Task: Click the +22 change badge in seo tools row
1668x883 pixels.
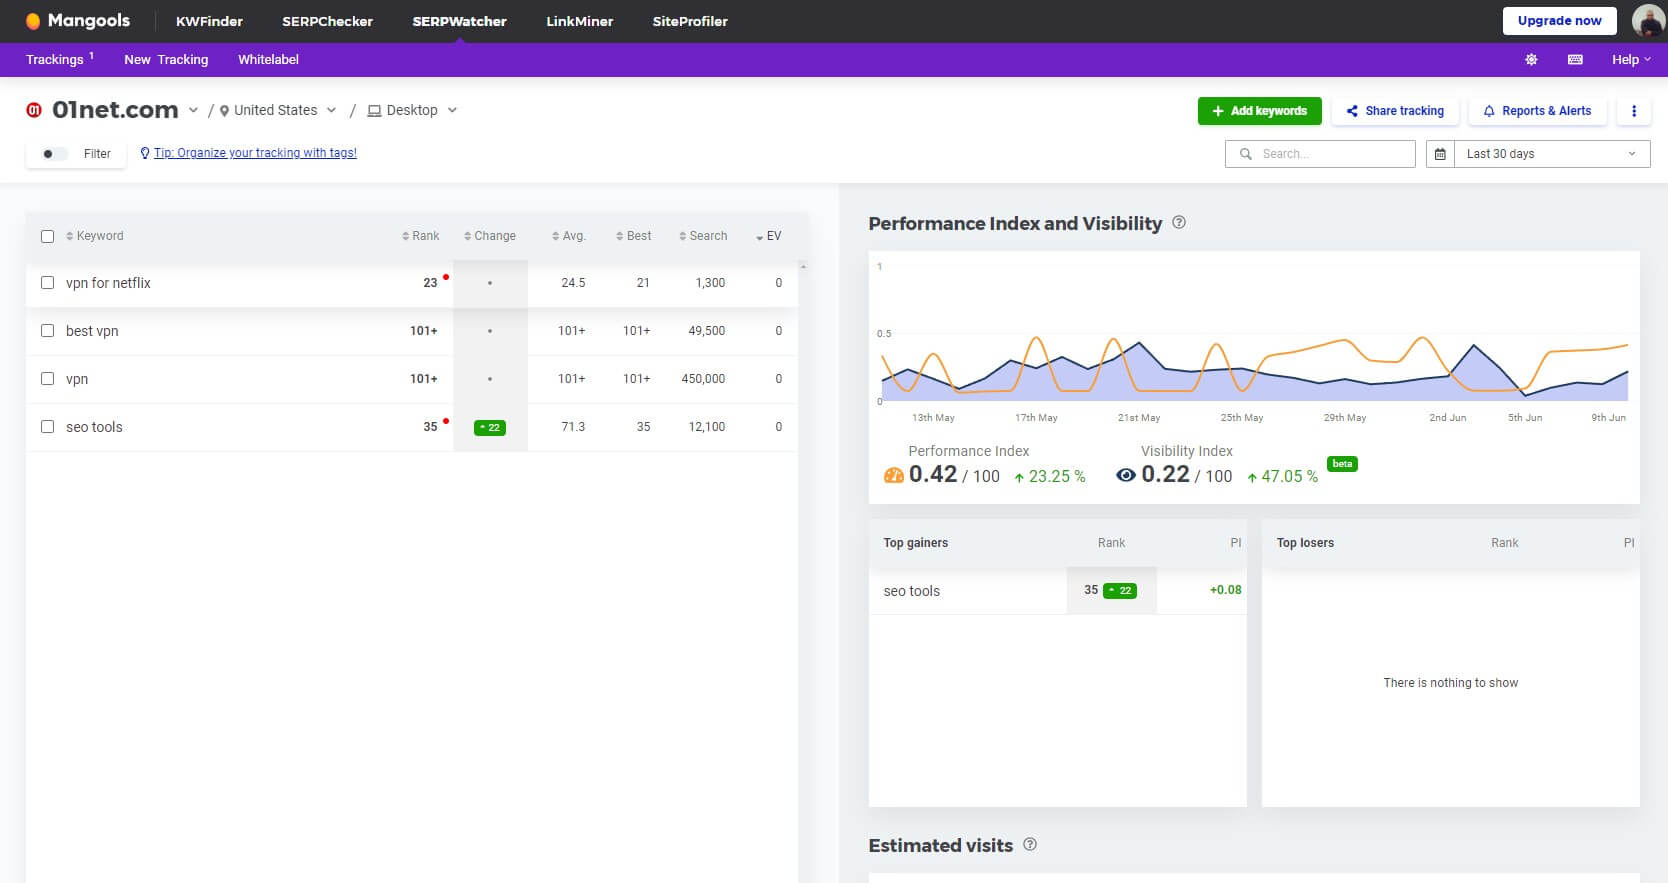Action: click(490, 428)
